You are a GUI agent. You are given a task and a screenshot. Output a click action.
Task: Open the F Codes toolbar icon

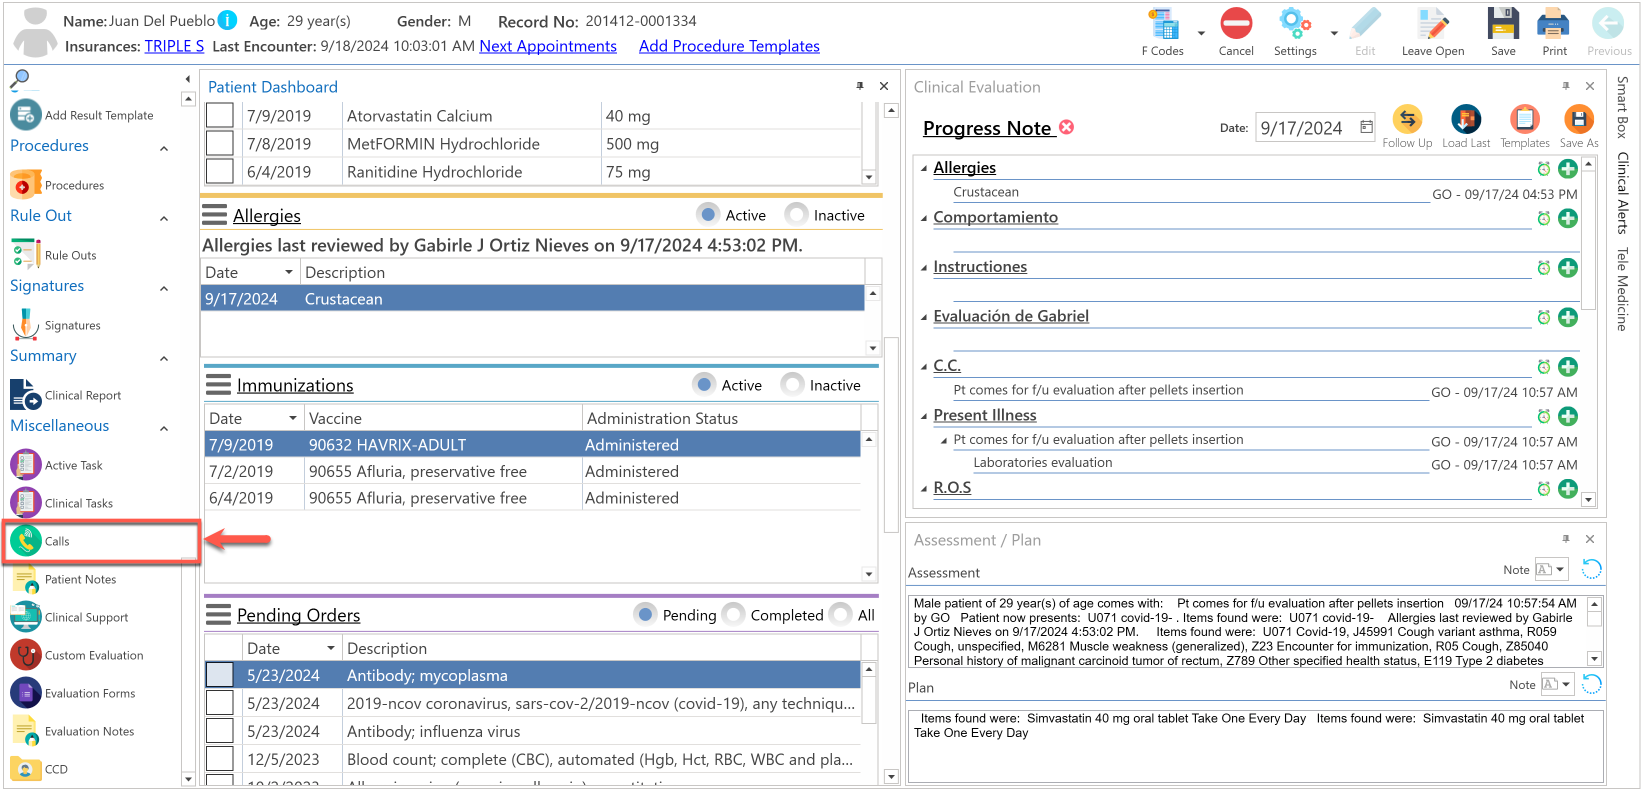coord(1163,25)
